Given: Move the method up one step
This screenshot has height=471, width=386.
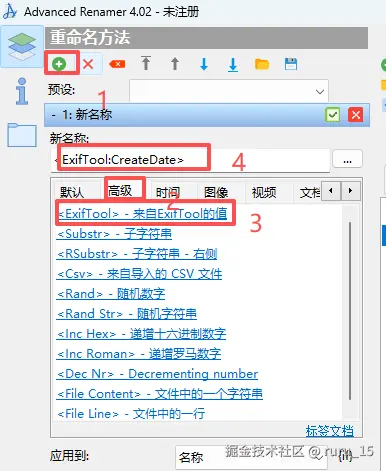Looking at the screenshot, I should pos(175,64).
